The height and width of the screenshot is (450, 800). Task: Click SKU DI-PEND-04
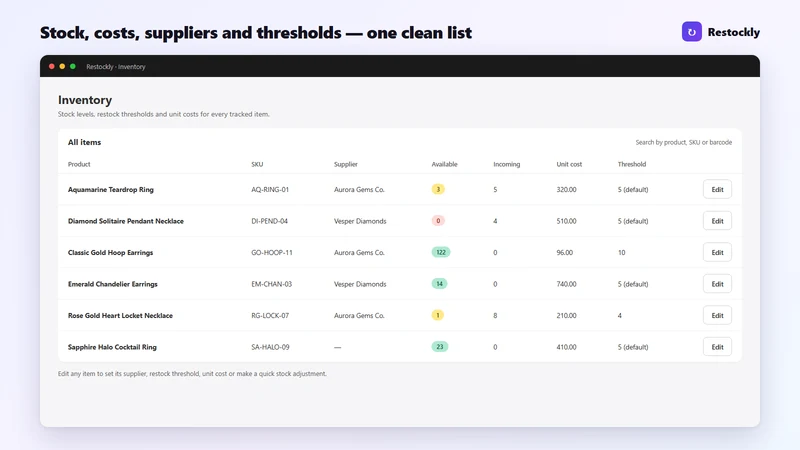tap(269, 221)
